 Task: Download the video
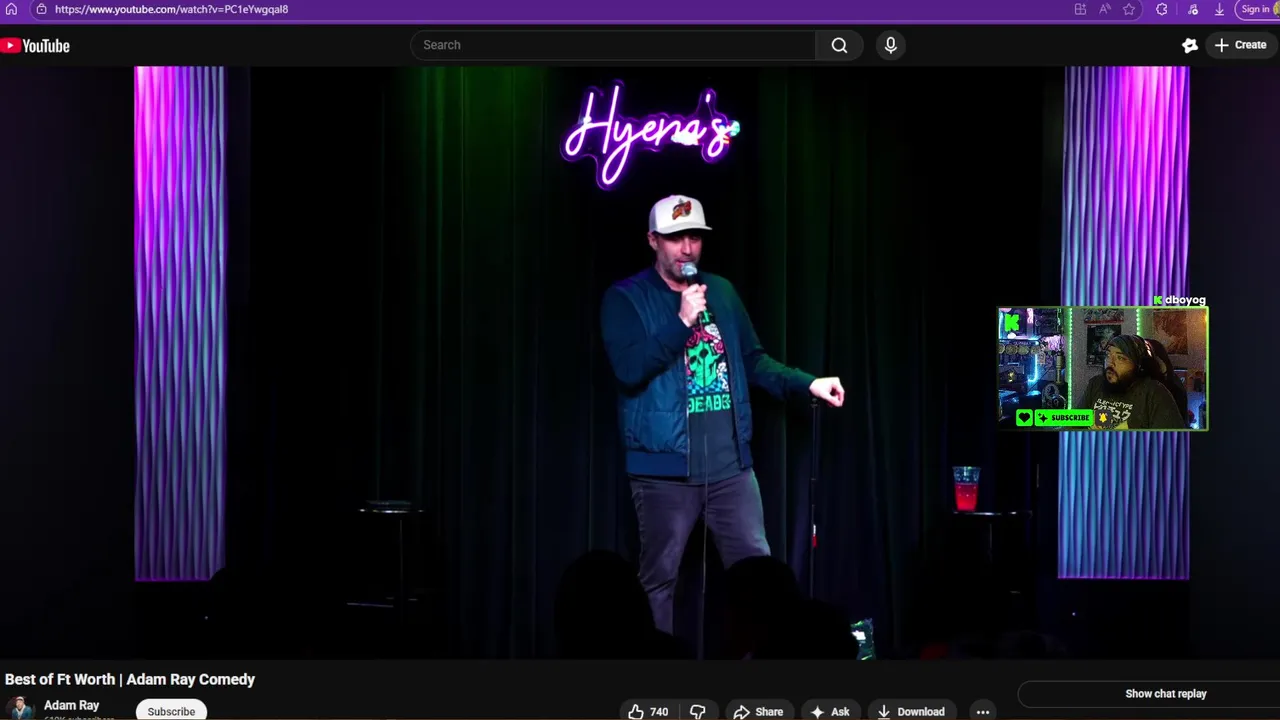pyautogui.click(x=911, y=711)
